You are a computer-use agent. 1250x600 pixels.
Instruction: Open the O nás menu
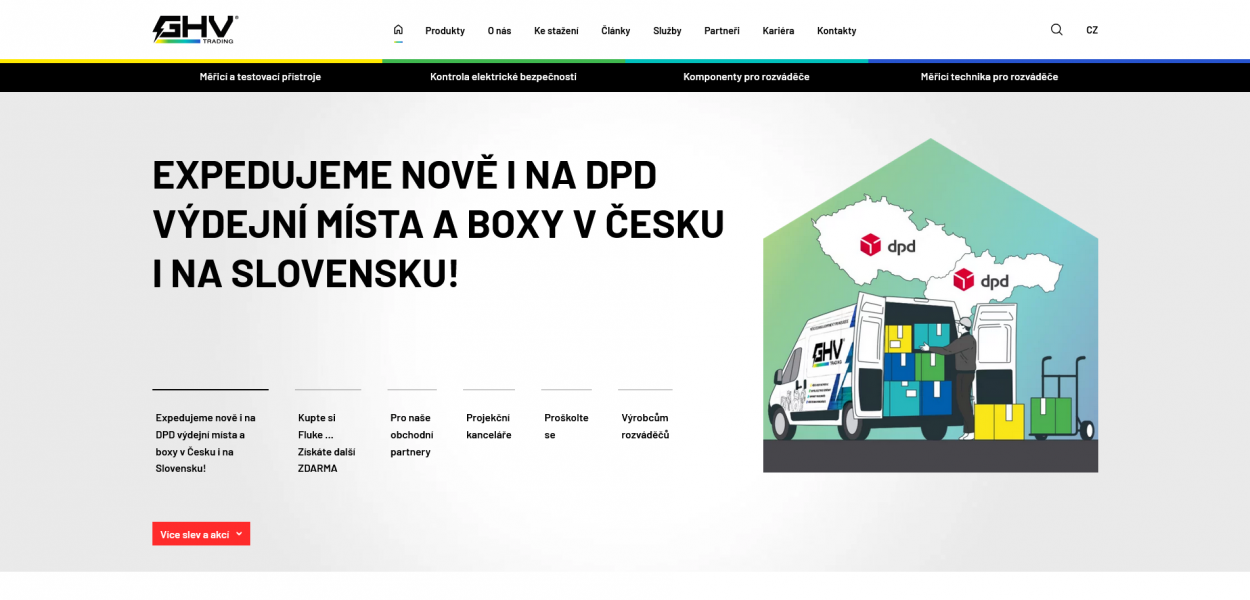(x=499, y=31)
